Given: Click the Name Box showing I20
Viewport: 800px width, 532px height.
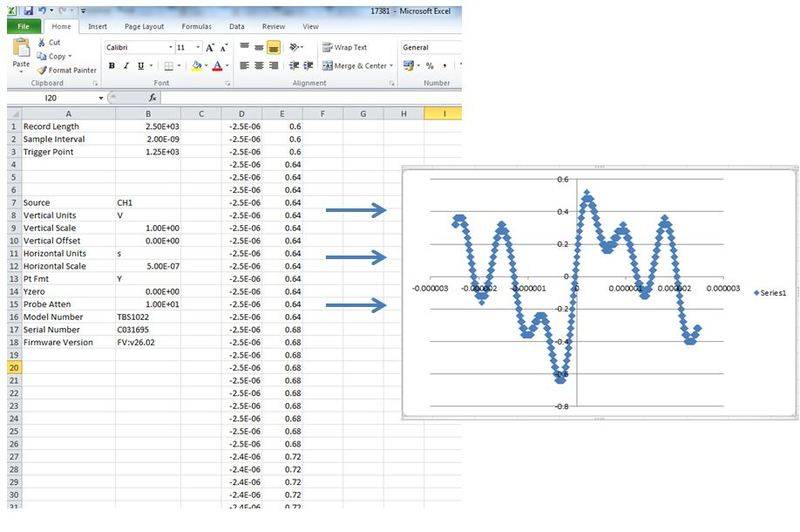Looking at the screenshot, I should pos(52,98).
